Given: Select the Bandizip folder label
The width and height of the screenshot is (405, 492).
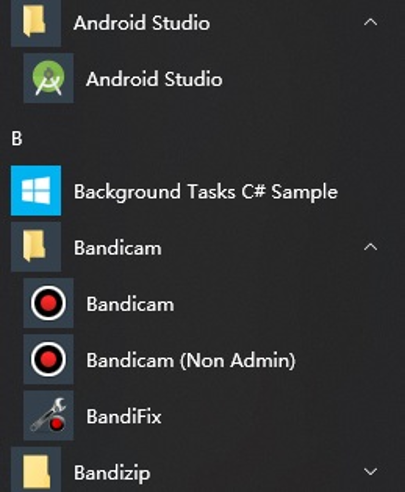Looking at the screenshot, I should 112,473.
